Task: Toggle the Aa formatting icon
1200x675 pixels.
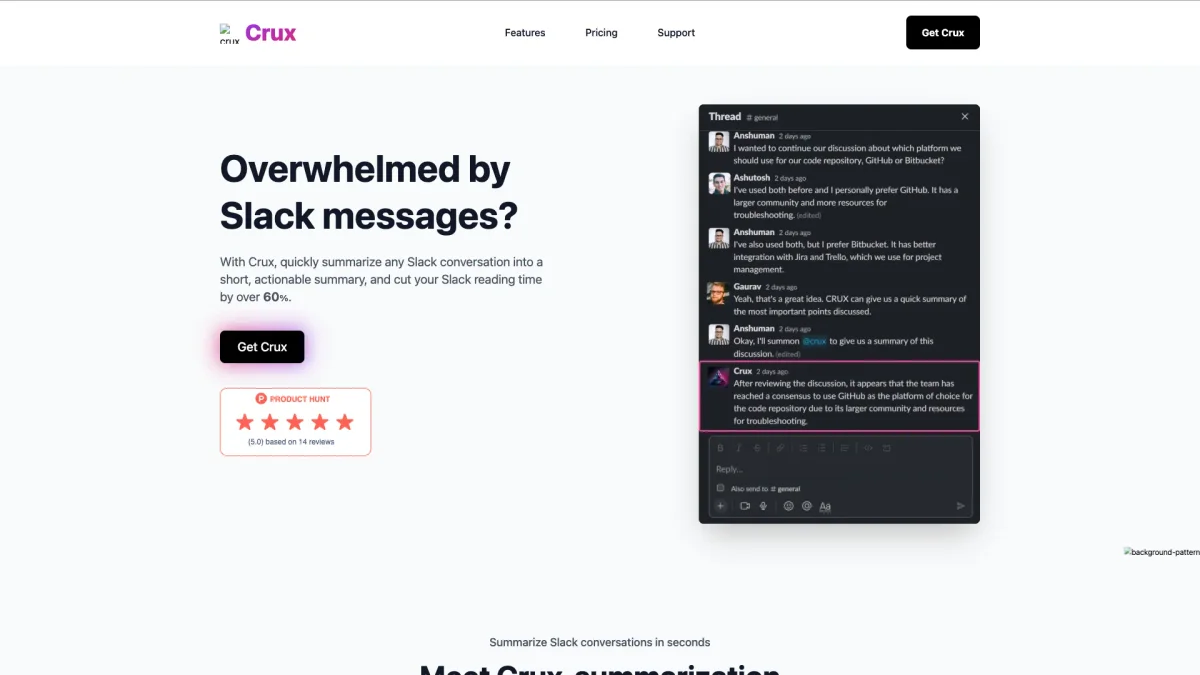Action: pos(825,507)
